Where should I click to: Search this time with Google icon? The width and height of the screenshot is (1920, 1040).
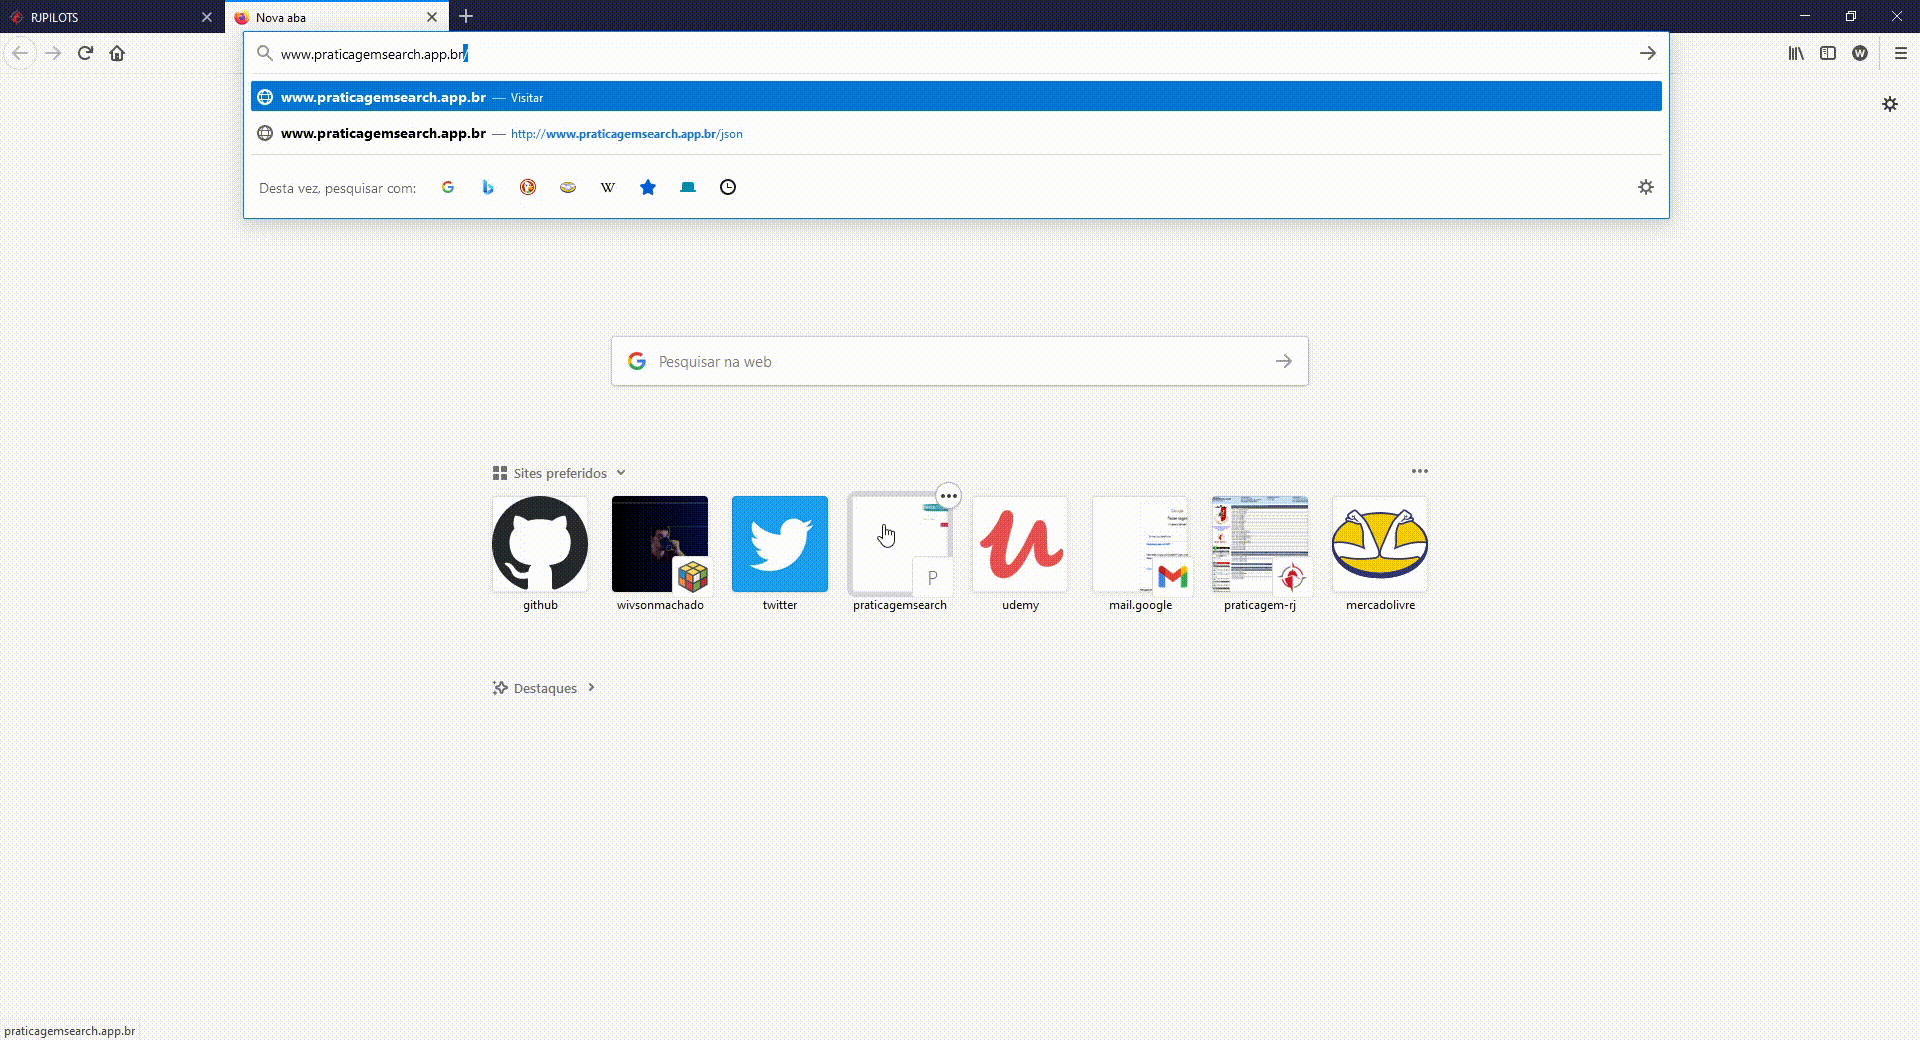point(448,187)
